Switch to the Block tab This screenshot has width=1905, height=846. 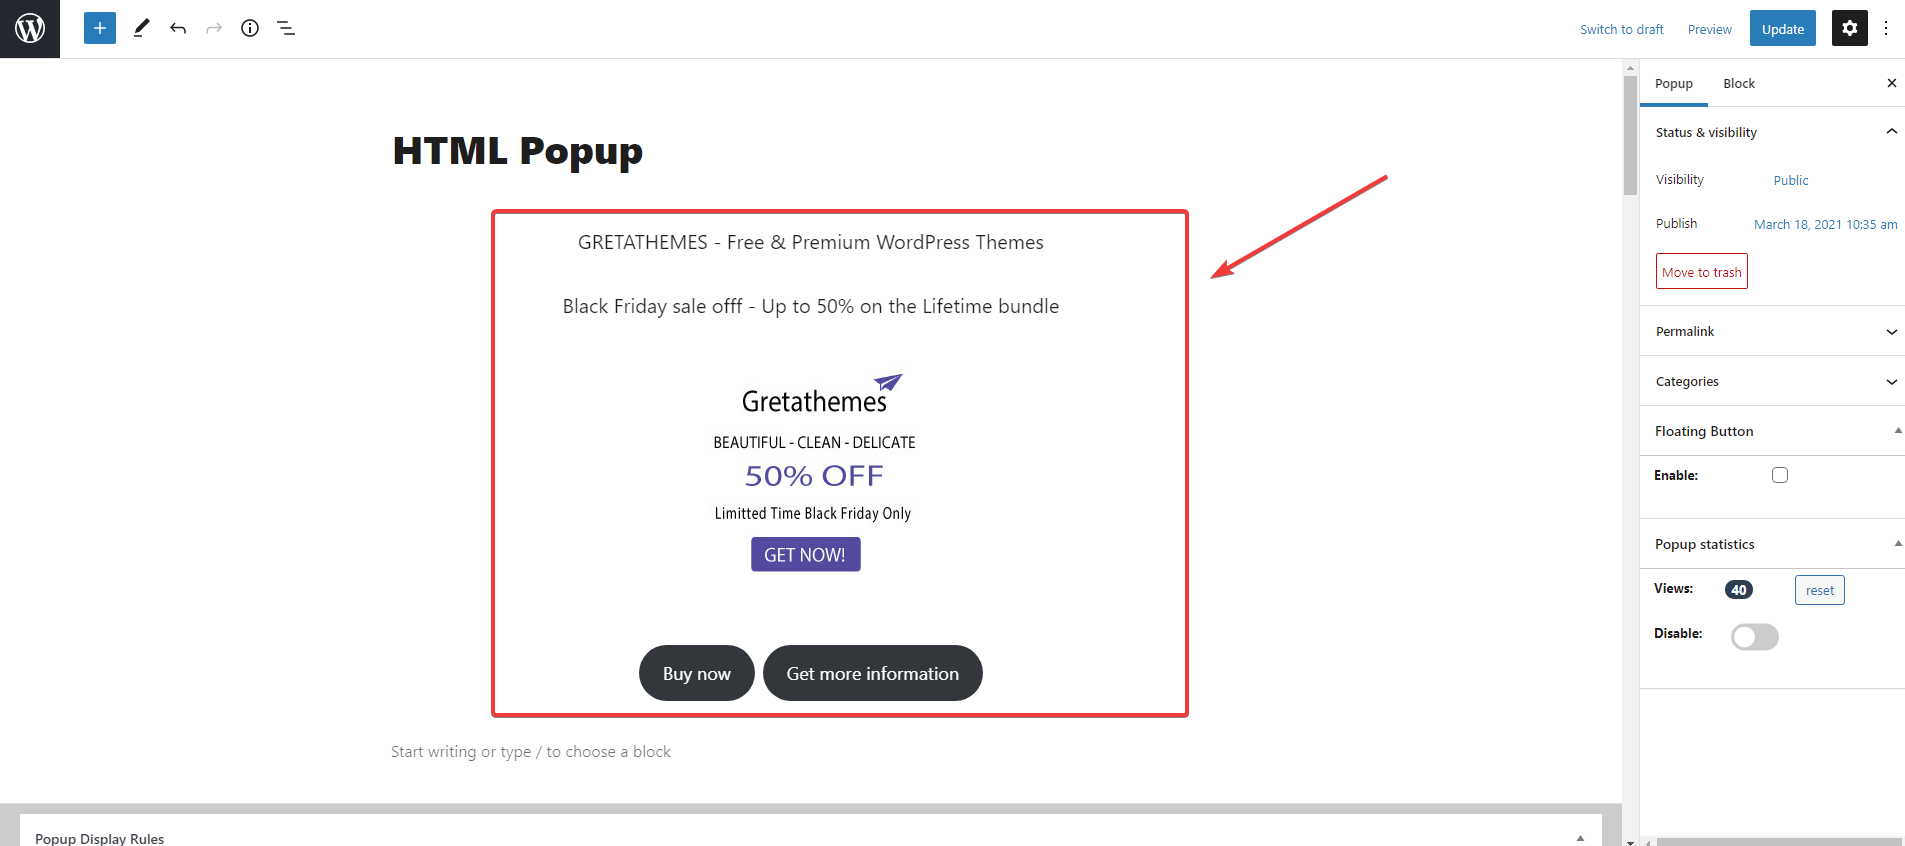click(x=1739, y=83)
